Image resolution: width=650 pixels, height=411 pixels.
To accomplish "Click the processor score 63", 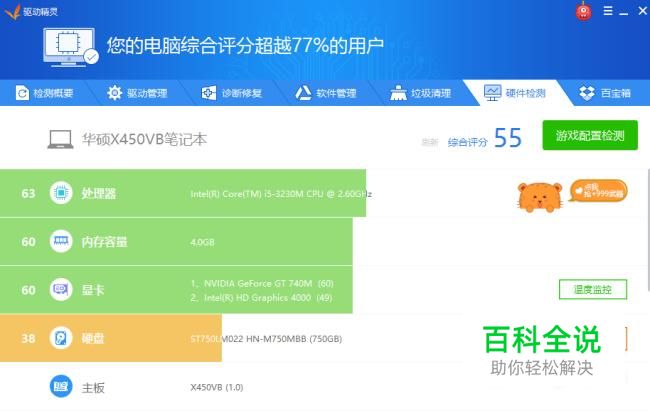I will pos(28,193).
